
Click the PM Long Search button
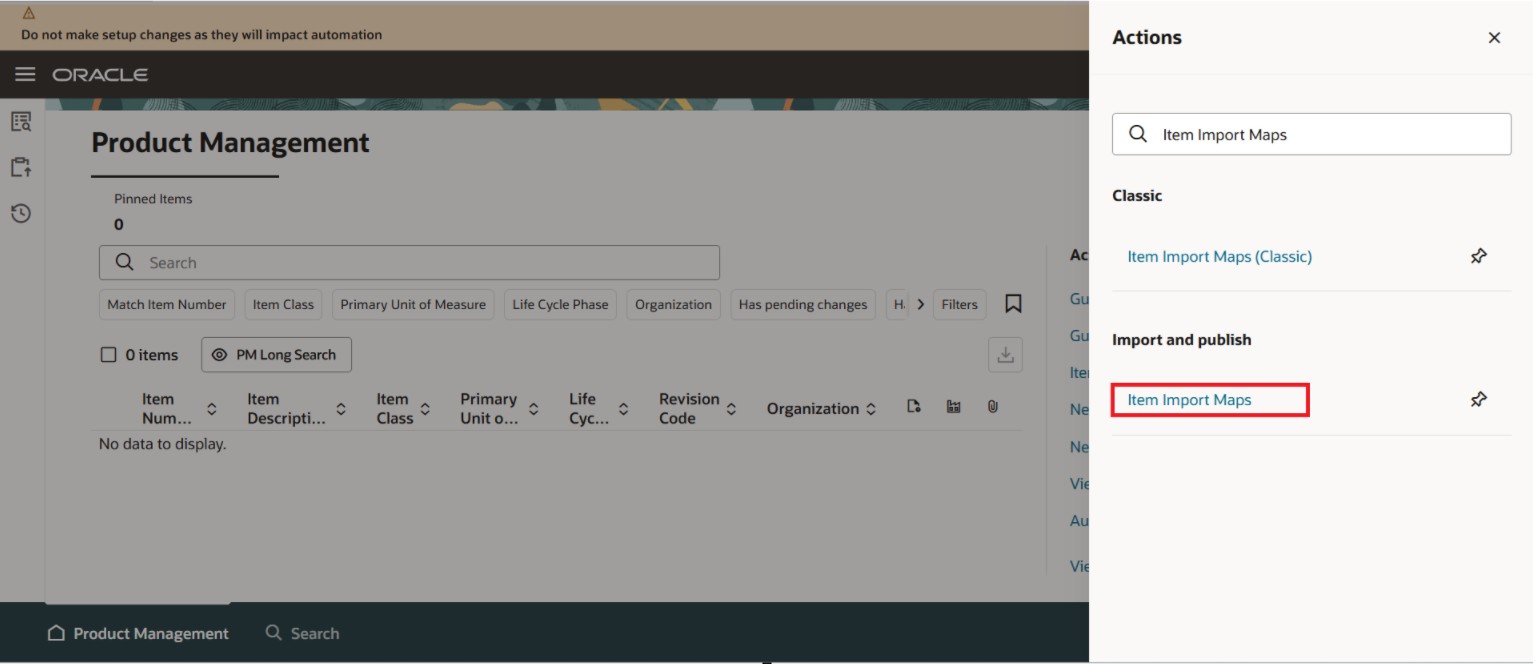[x=276, y=354]
